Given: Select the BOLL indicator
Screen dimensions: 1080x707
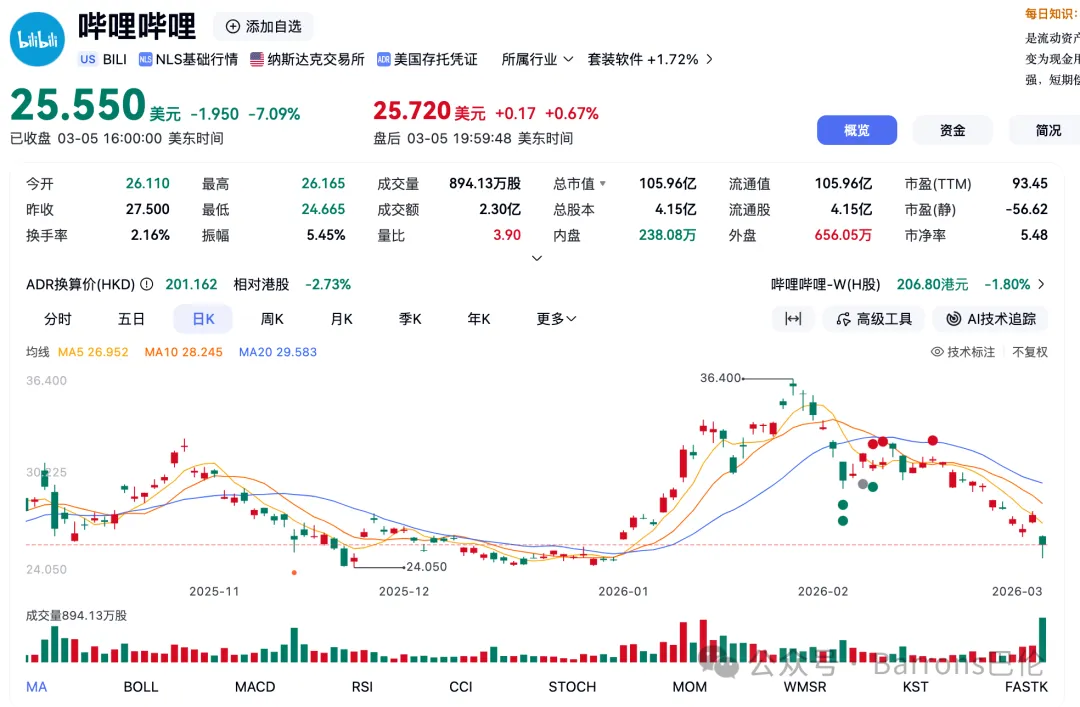Looking at the screenshot, I should point(141,686).
